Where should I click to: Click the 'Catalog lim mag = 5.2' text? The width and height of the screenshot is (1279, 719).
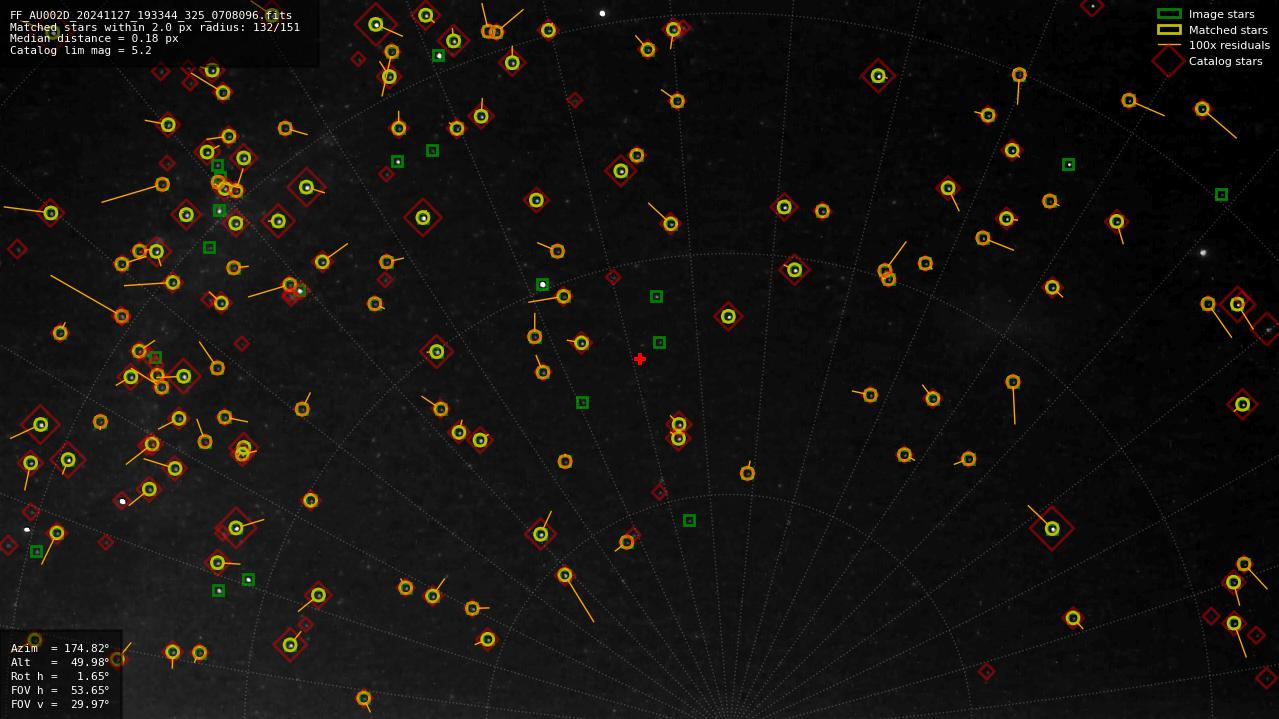81,50
